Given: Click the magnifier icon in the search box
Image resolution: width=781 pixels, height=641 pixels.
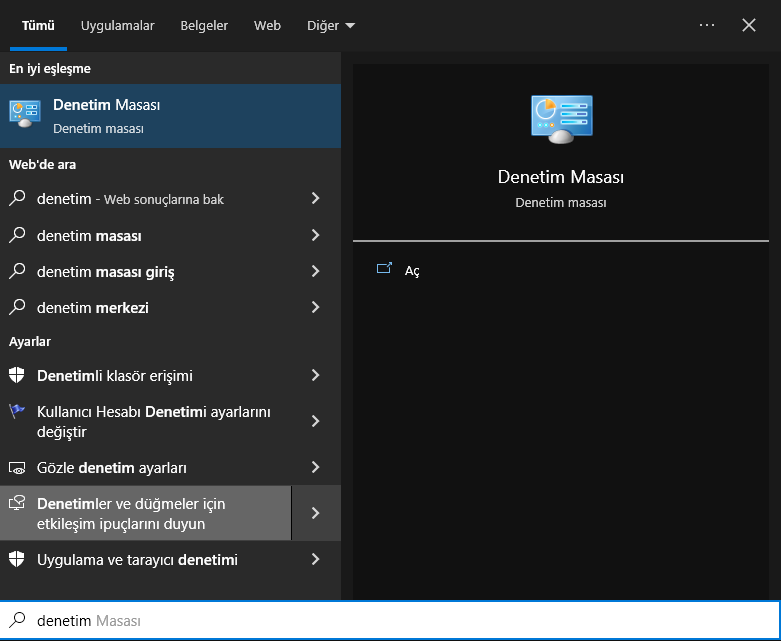Looking at the screenshot, I should pos(17,620).
